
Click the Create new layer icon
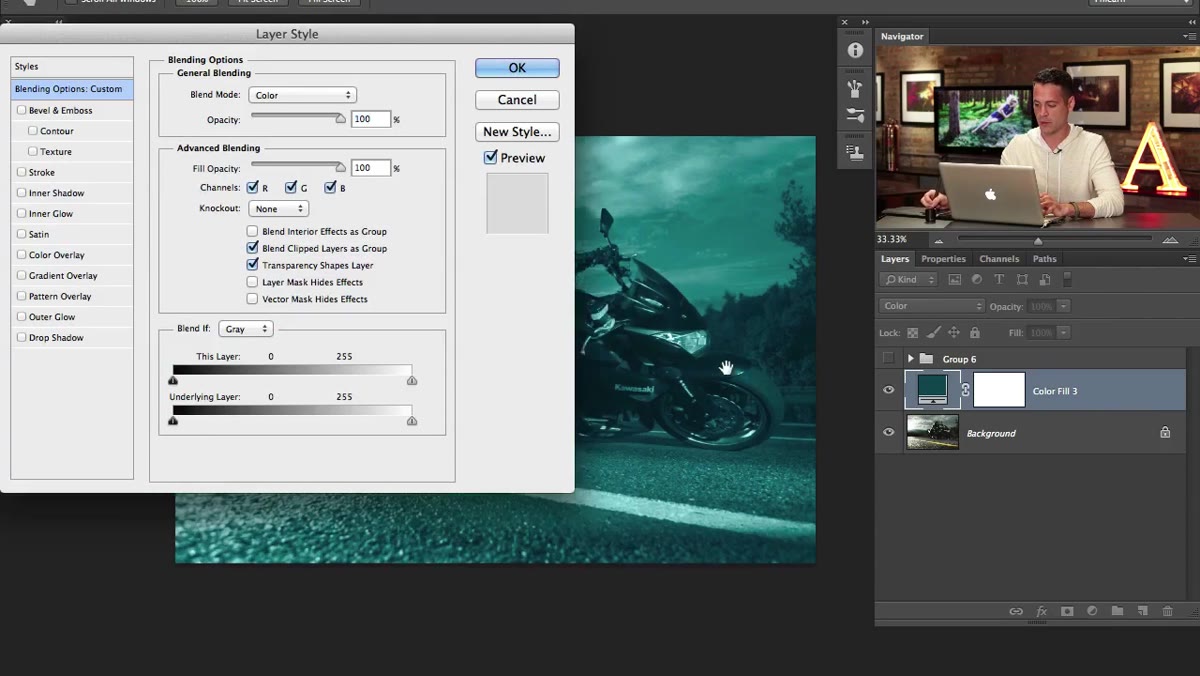click(x=1142, y=611)
